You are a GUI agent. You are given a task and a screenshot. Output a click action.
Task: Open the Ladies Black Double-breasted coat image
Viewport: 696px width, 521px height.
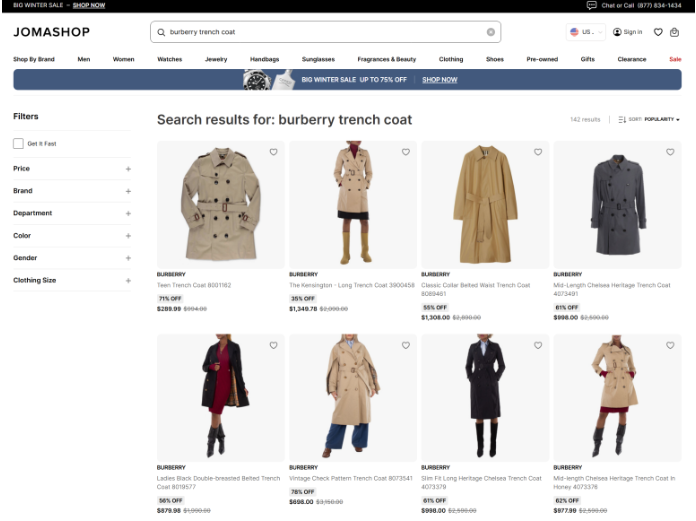pos(221,398)
